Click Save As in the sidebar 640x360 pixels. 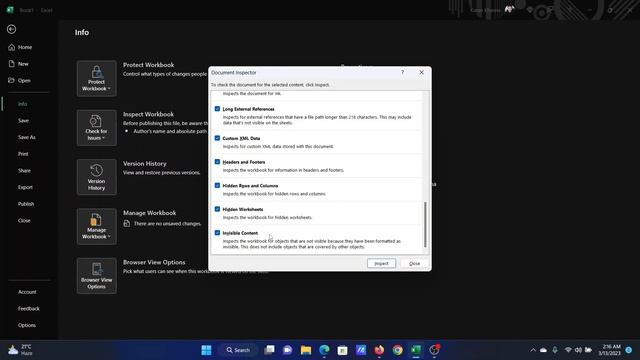(x=27, y=137)
